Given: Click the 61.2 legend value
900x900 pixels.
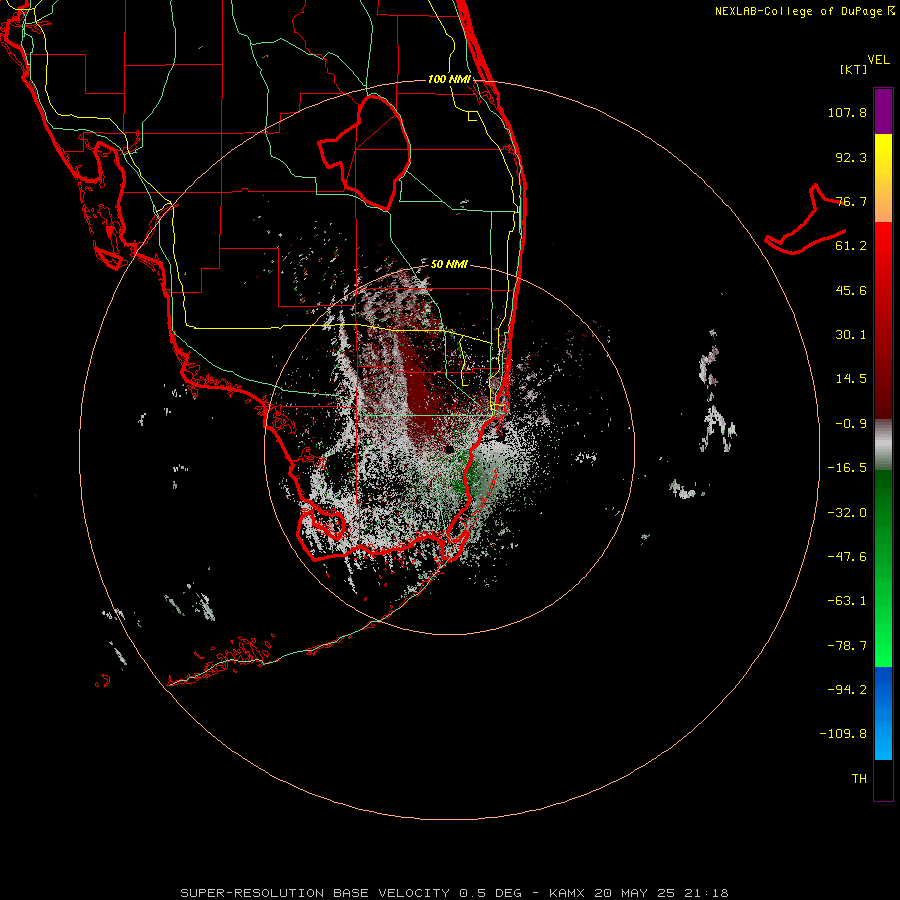Looking at the screenshot, I should point(851,246).
